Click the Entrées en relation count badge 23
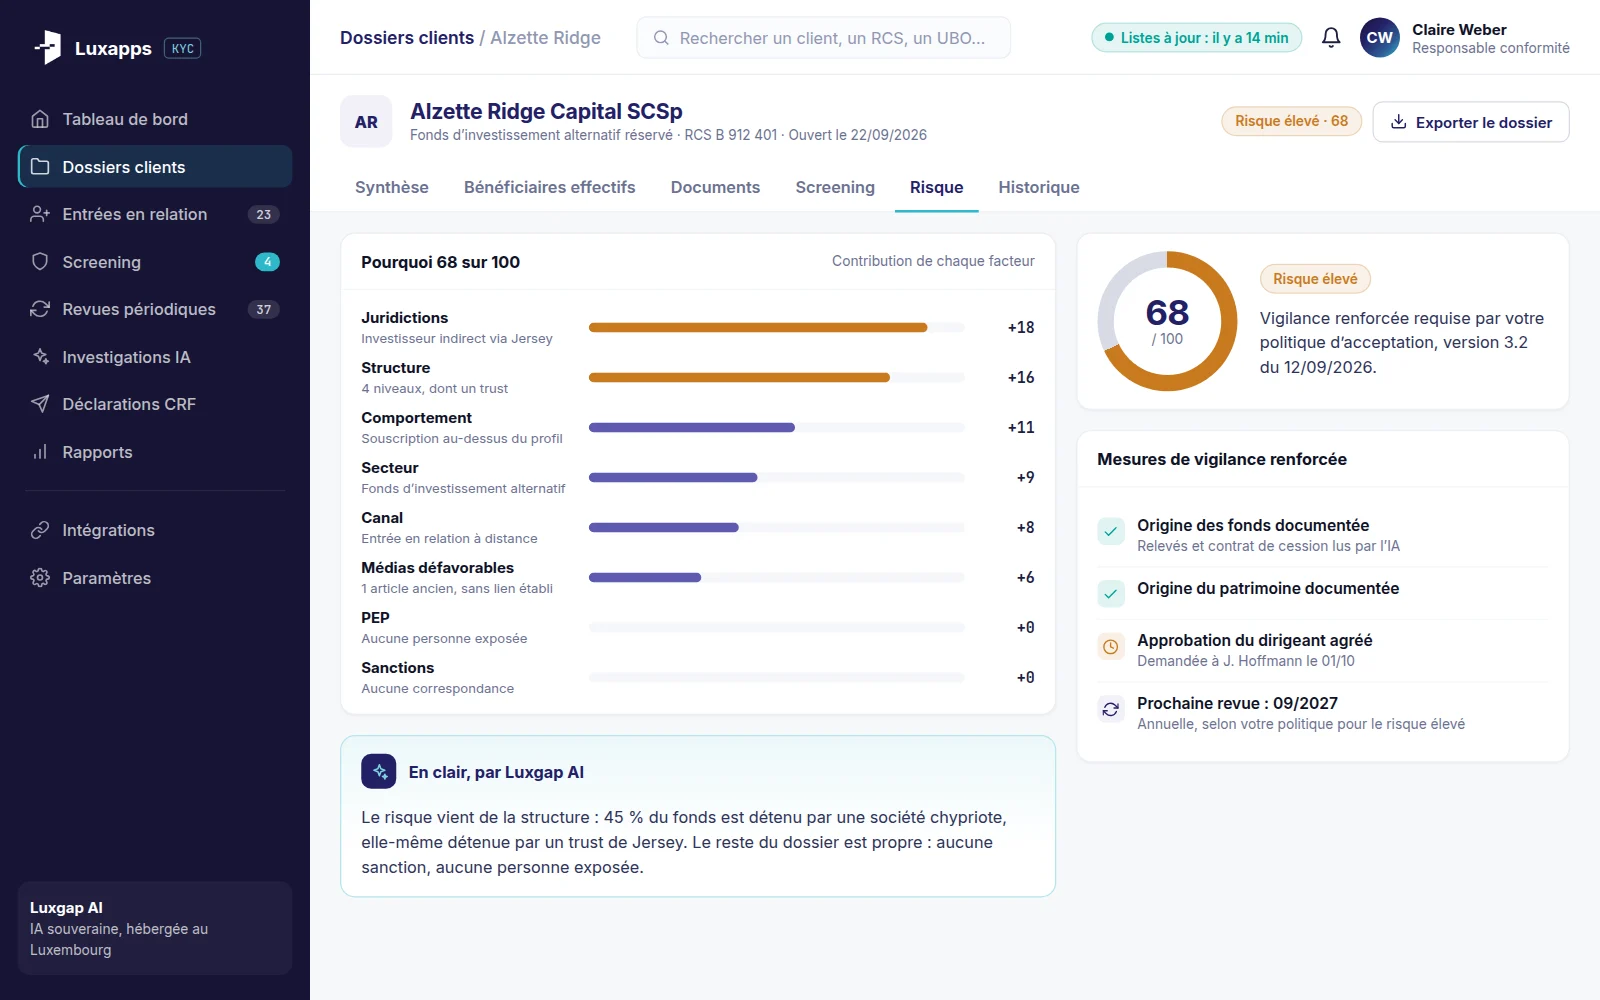Viewport: 1600px width, 1000px height. [264, 214]
